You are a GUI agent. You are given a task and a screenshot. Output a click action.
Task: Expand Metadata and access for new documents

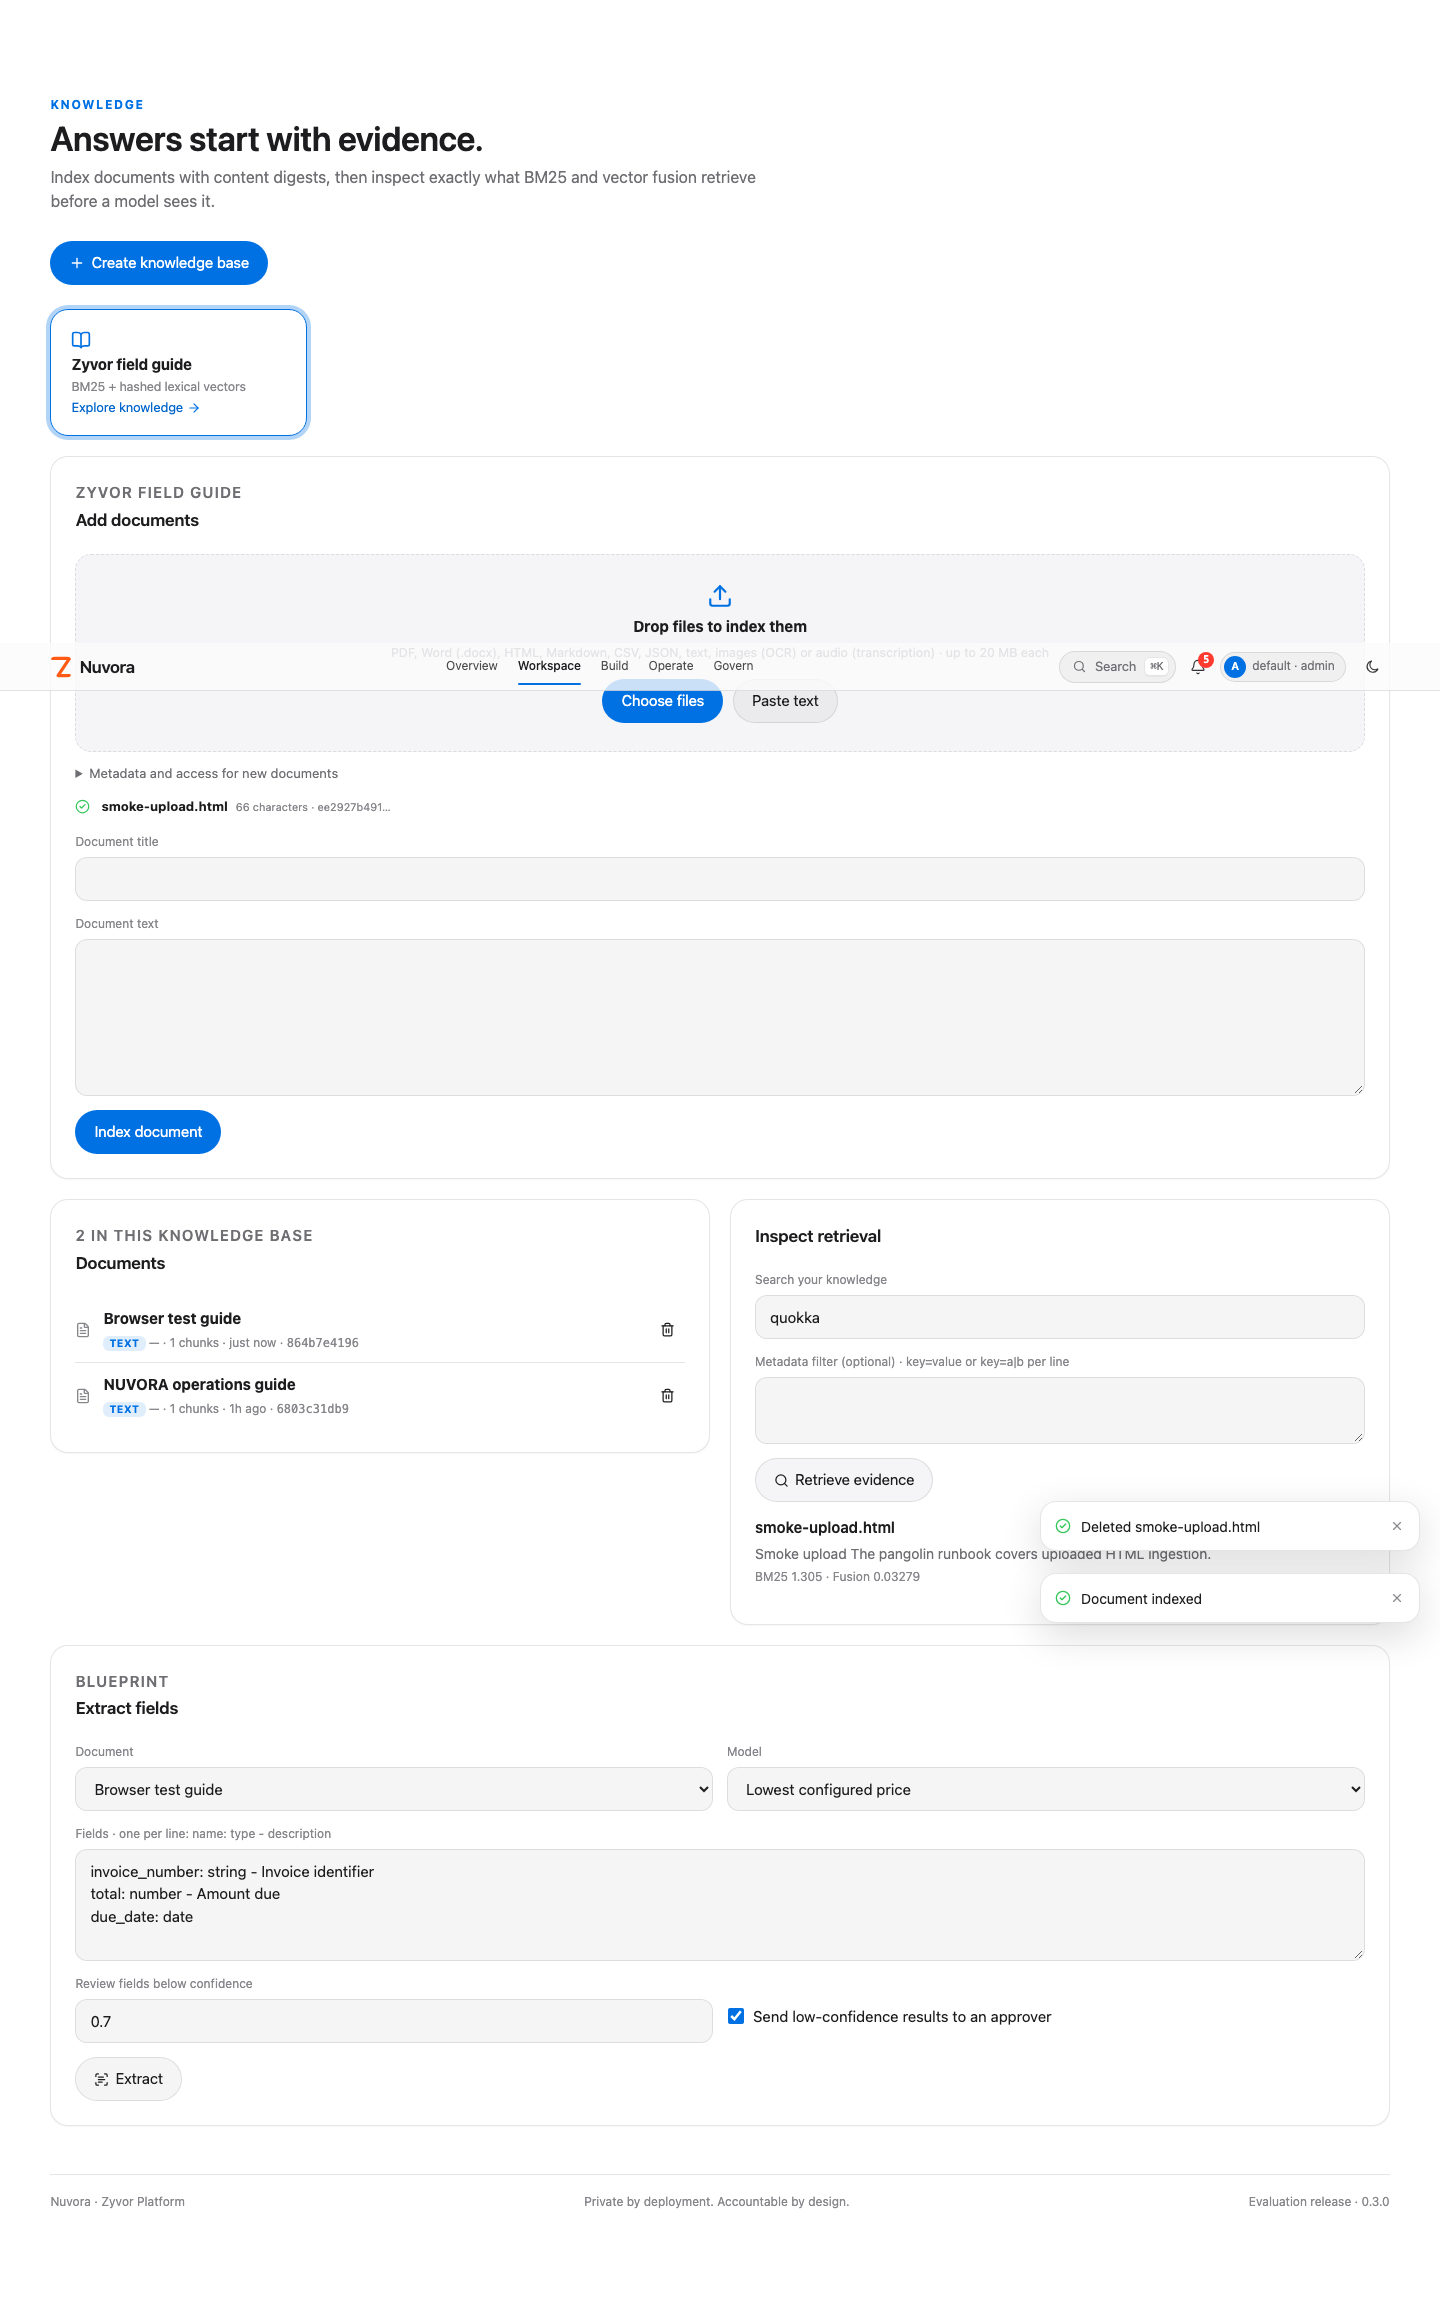207,773
